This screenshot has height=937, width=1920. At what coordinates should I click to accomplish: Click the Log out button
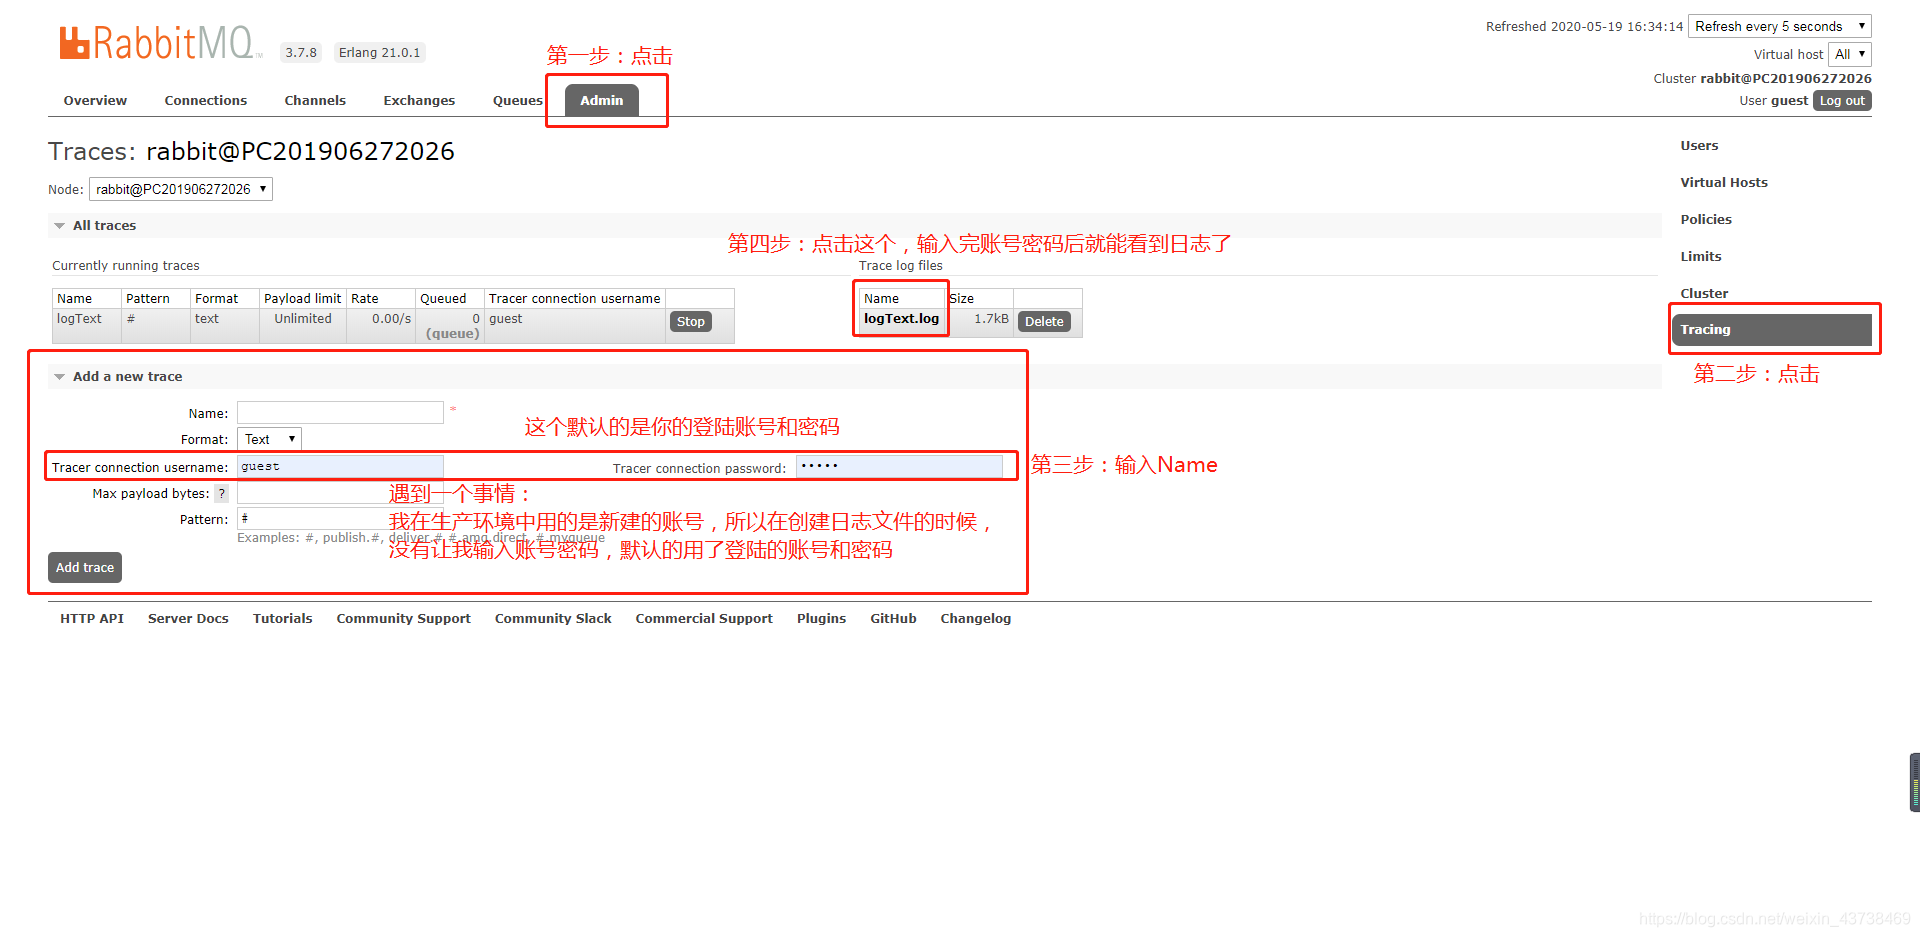(x=1842, y=101)
